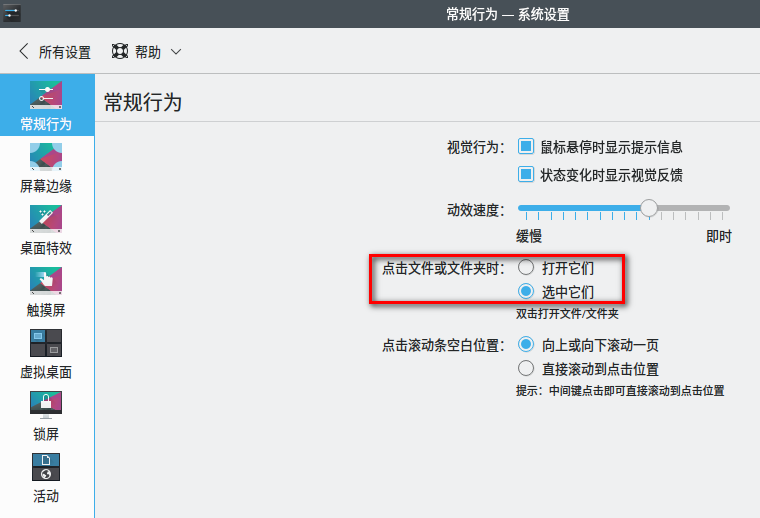760x518 pixels.
Task: Click the middle-click scroll hint text
Action: tap(620, 391)
